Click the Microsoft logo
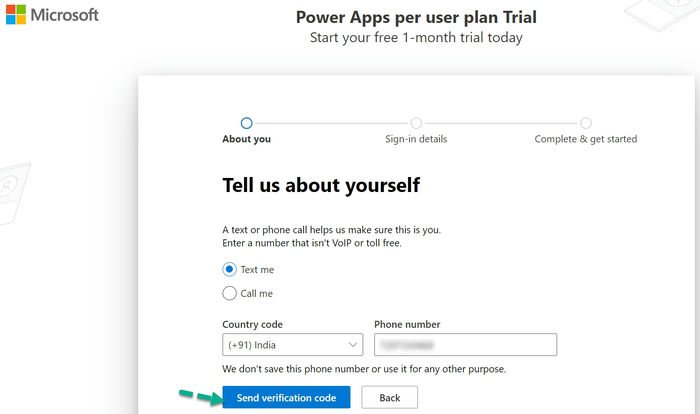This screenshot has height=414, width=700. (52, 15)
